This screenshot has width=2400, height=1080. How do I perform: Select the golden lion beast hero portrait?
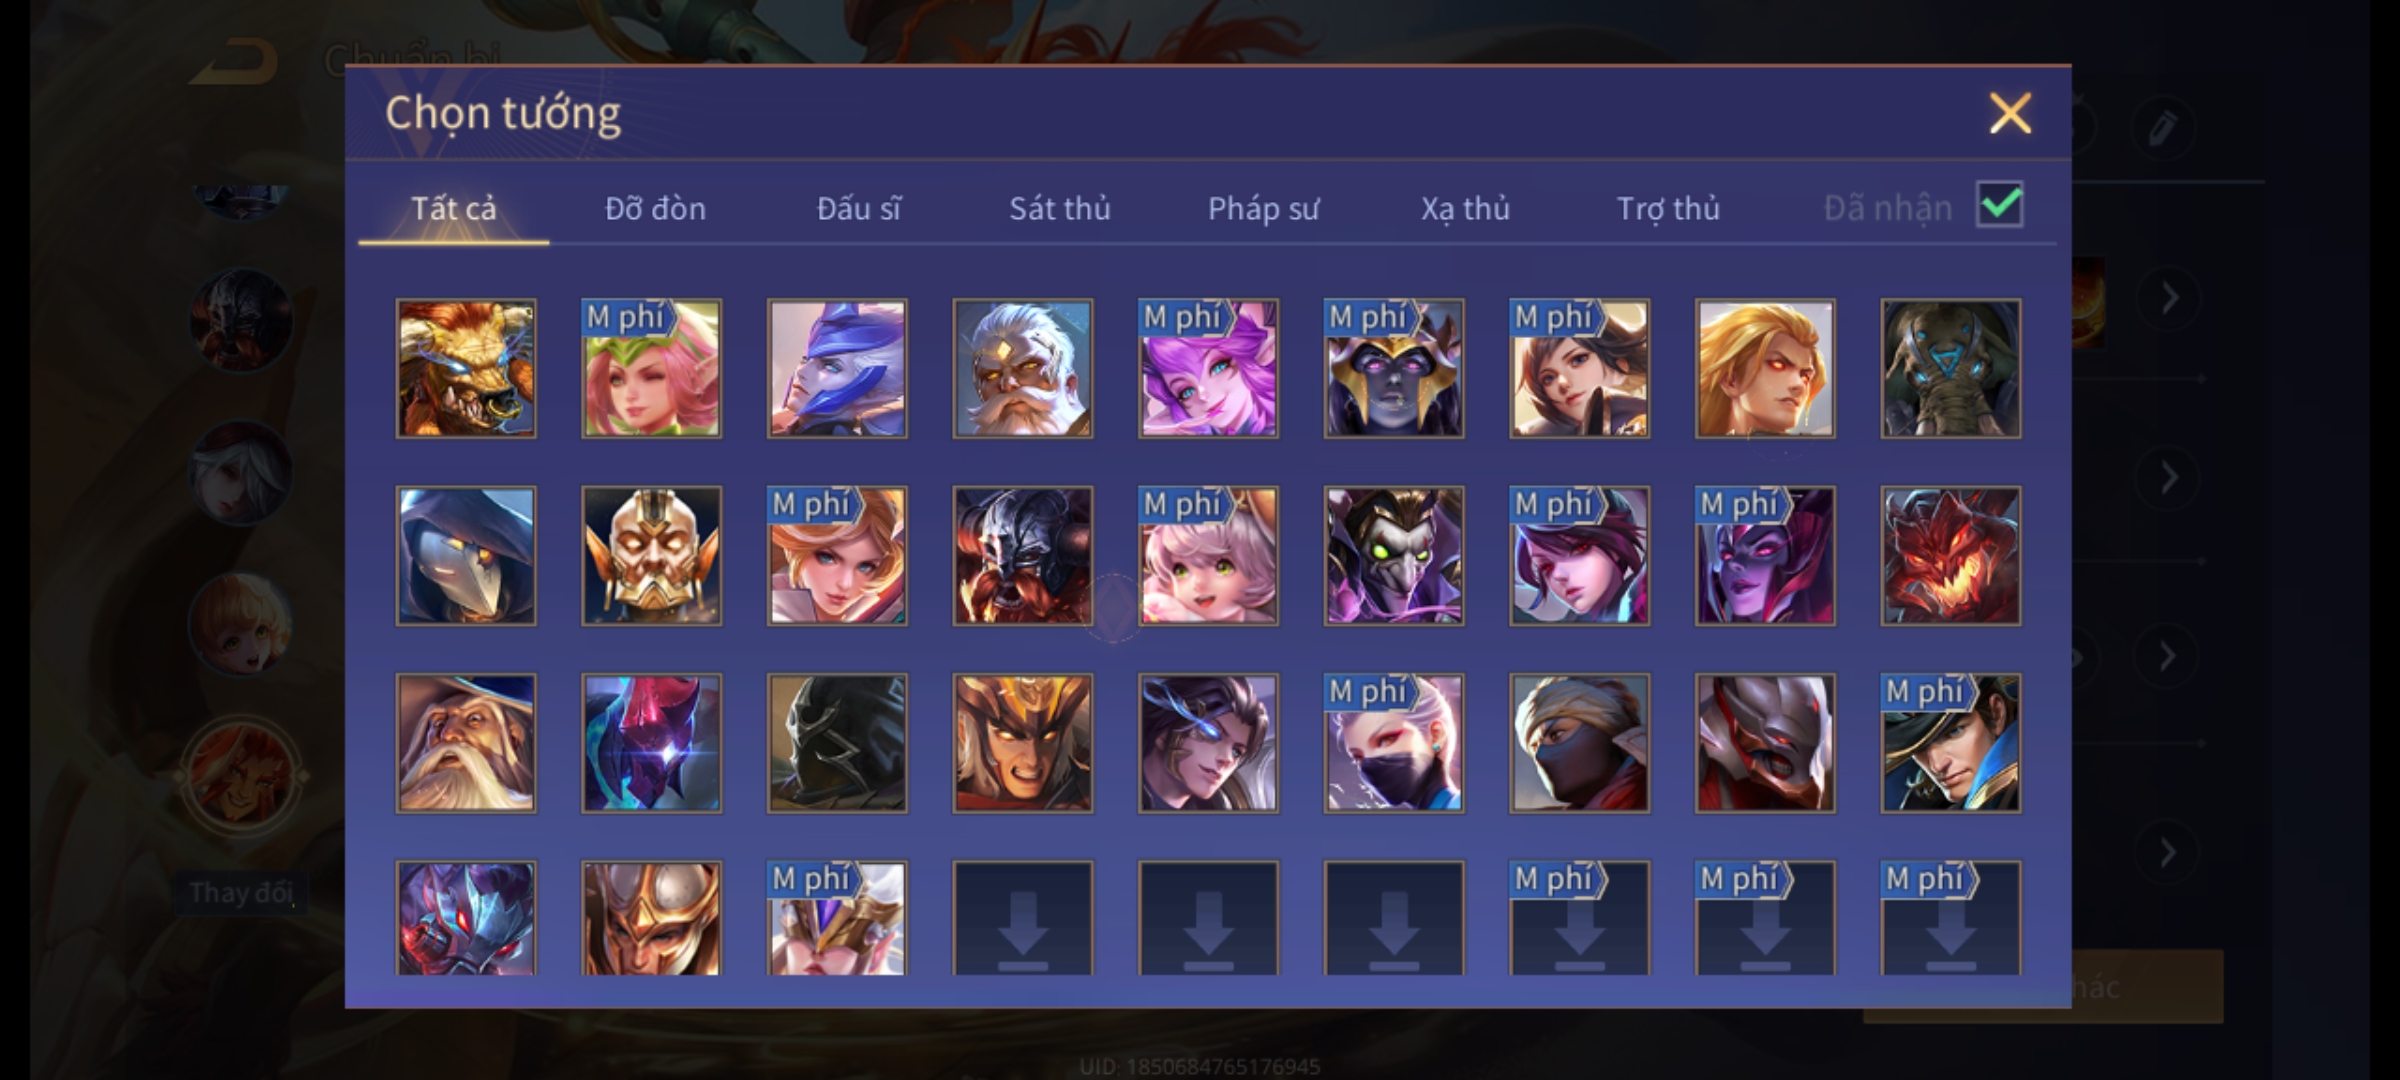[x=466, y=368]
